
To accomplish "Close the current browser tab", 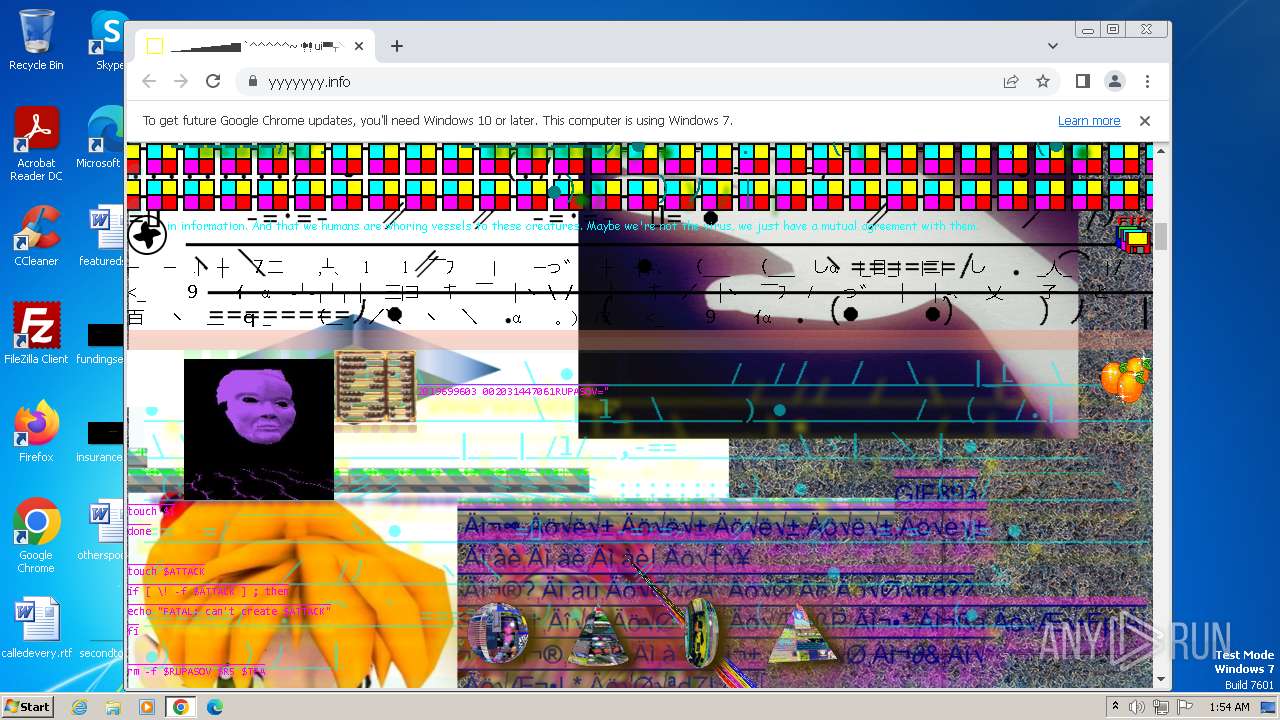I will (x=359, y=46).
